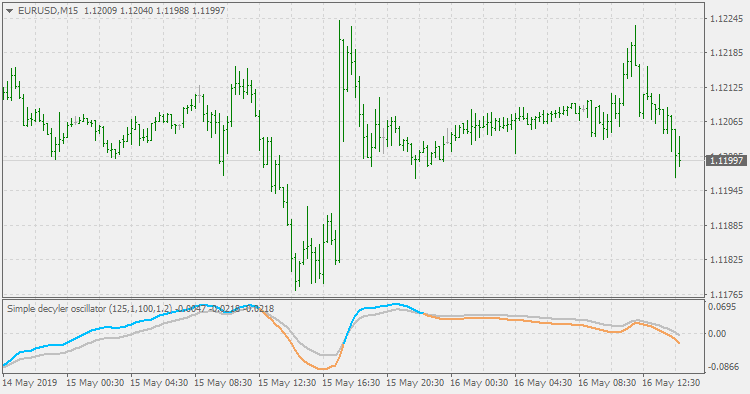This screenshot has height=394, width=750.
Task: Click the 1.12125 price scale value
Action: (x=727, y=88)
